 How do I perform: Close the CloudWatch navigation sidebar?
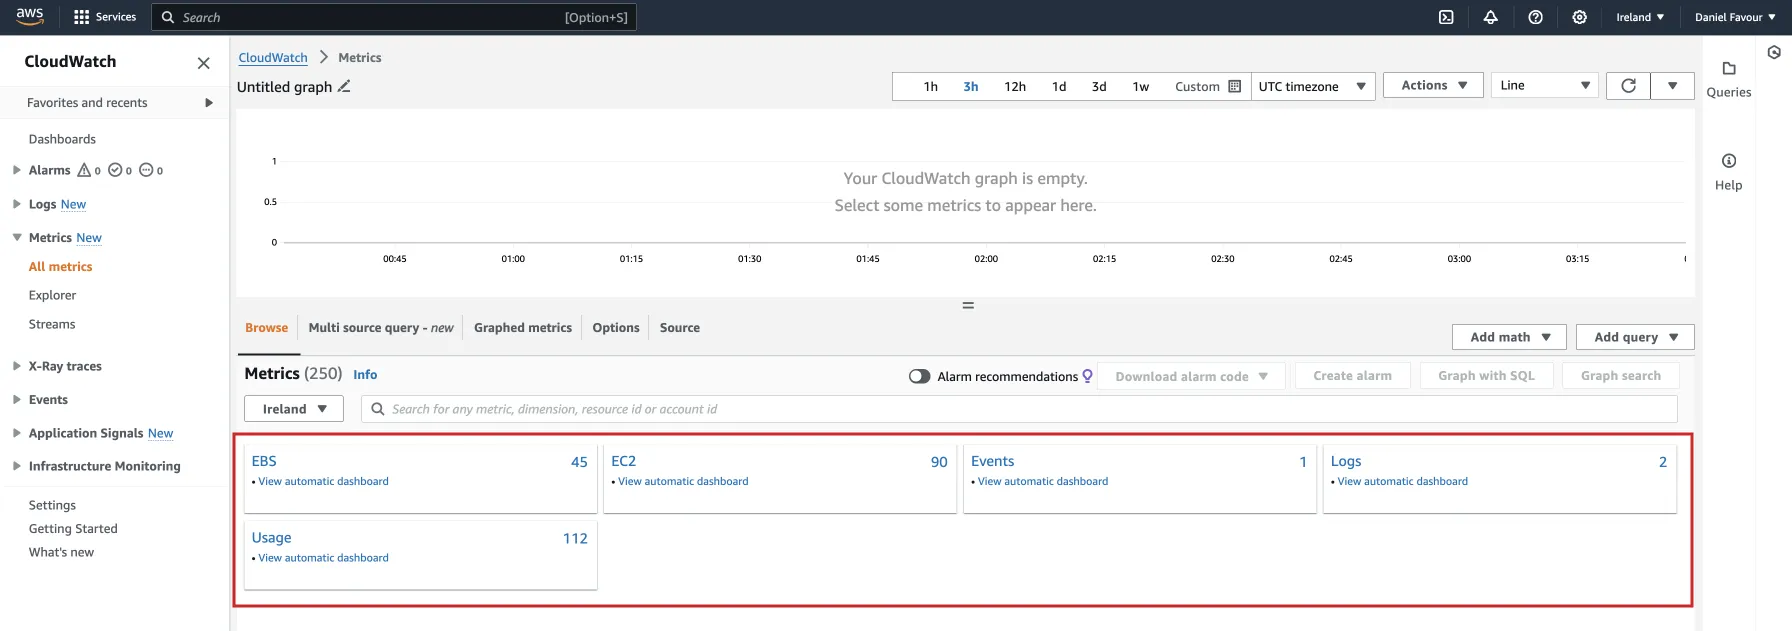(x=203, y=63)
